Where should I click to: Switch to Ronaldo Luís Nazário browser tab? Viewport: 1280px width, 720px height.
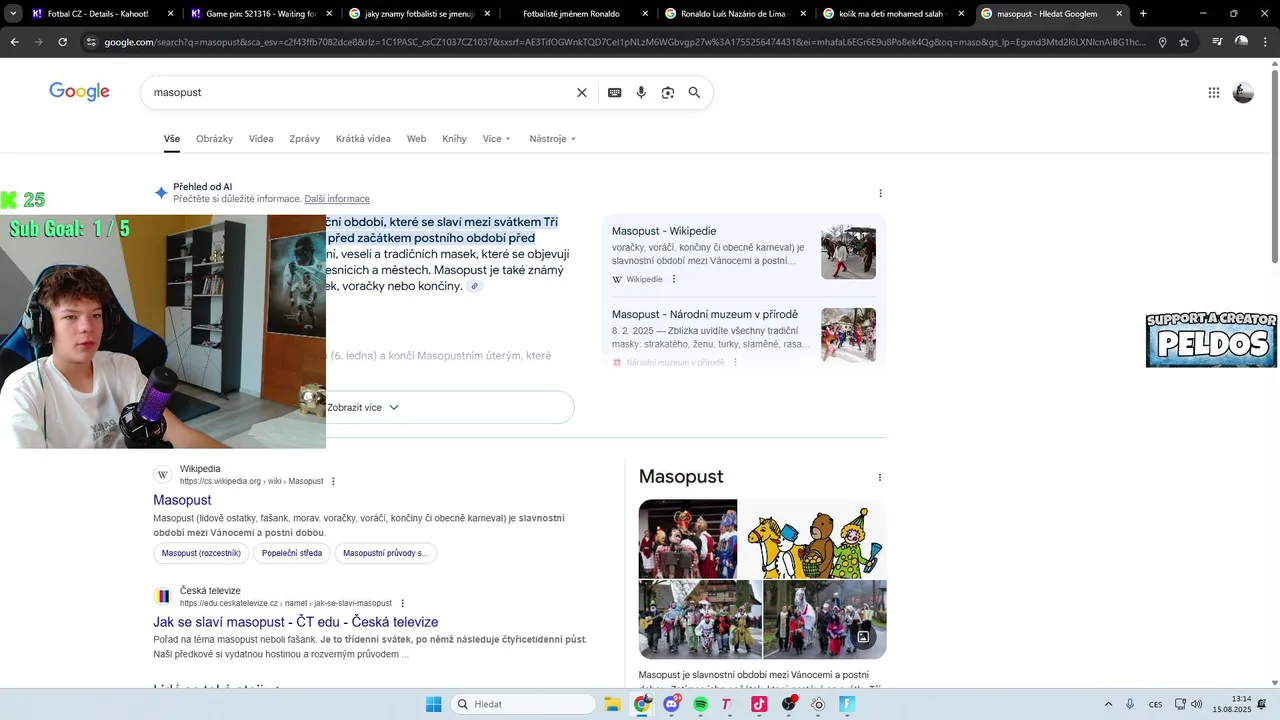[734, 14]
